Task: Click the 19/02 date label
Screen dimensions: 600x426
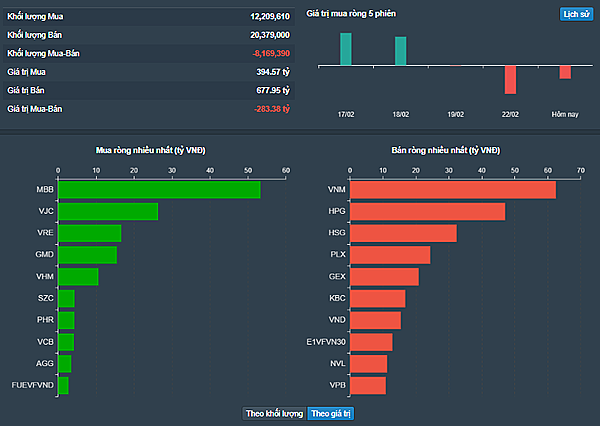Action: (x=455, y=114)
